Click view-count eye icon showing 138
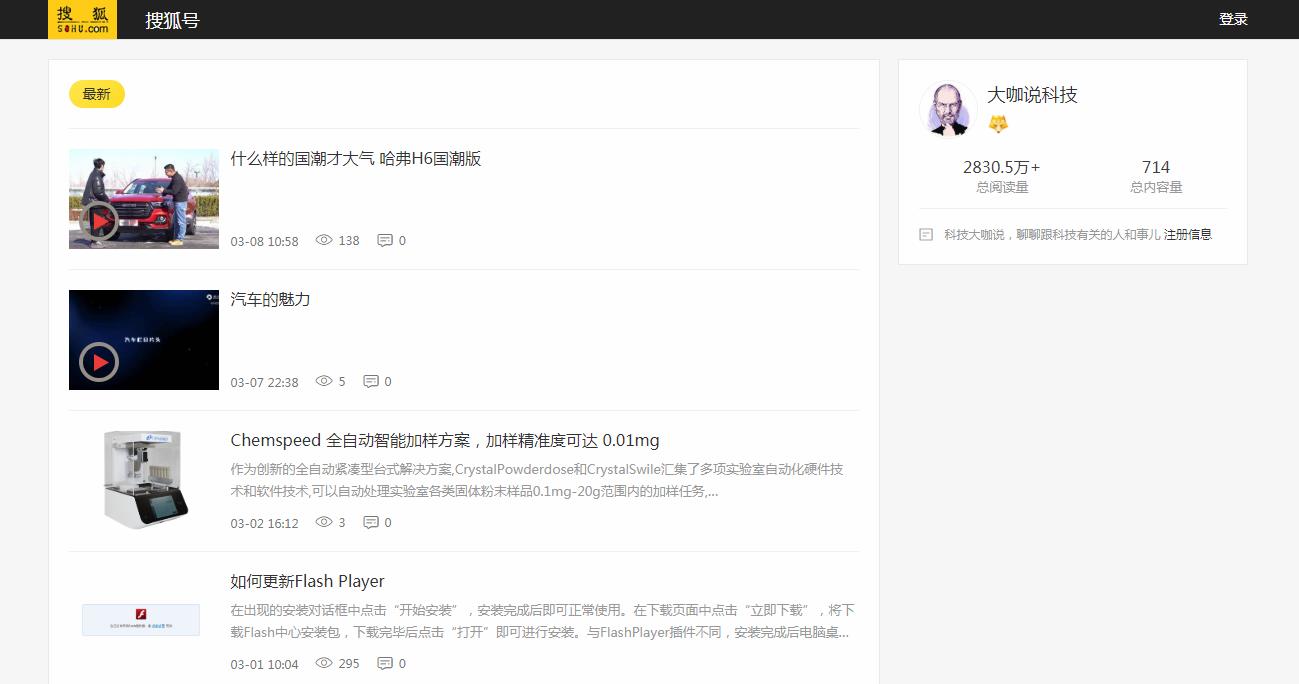Viewport: 1299px width, 684px height. click(x=324, y=240)
